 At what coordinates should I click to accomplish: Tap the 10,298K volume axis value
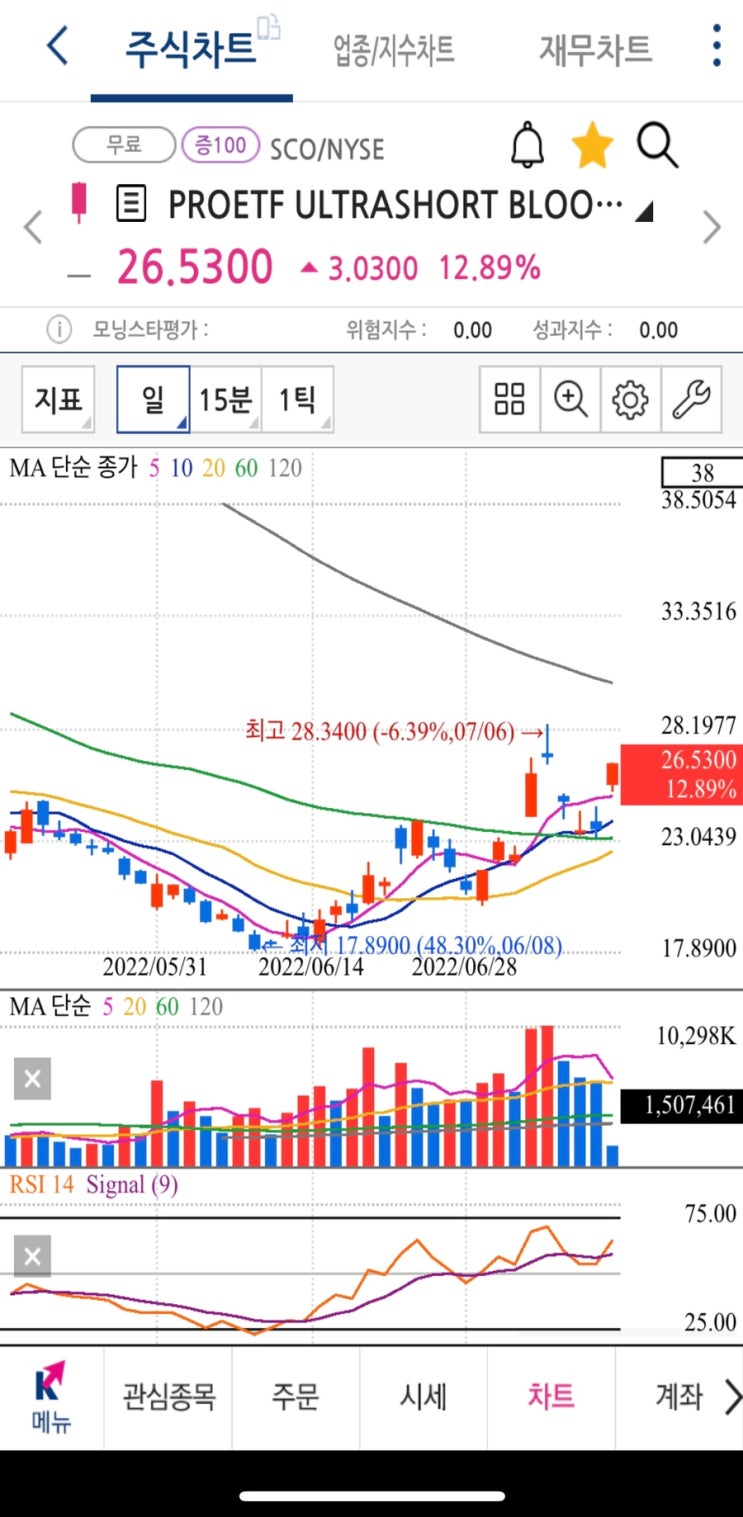click(x=698, y=1036)
